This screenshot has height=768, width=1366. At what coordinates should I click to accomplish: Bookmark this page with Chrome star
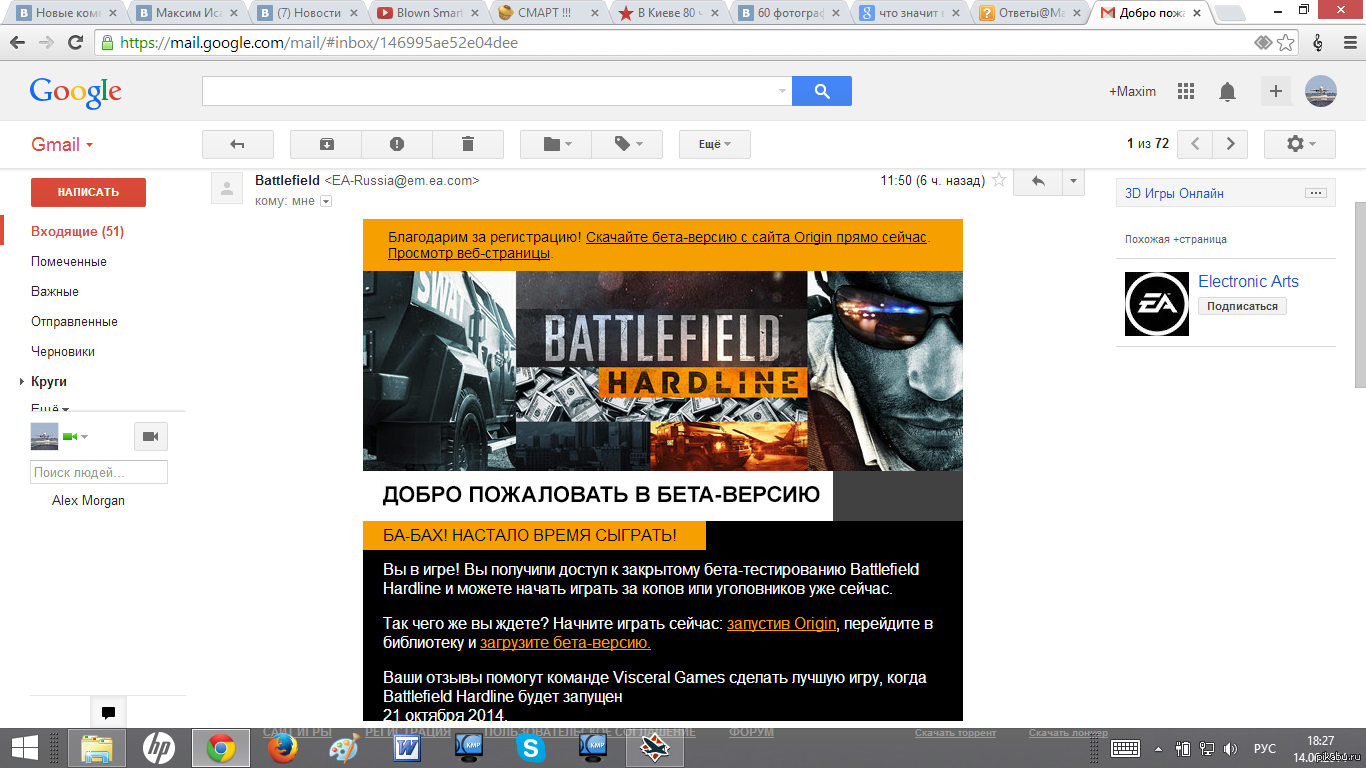[1286, 43]
